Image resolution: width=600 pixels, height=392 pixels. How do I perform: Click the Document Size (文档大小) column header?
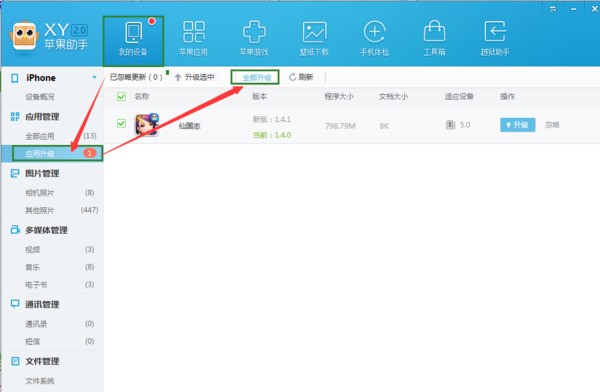coord(393,96)
